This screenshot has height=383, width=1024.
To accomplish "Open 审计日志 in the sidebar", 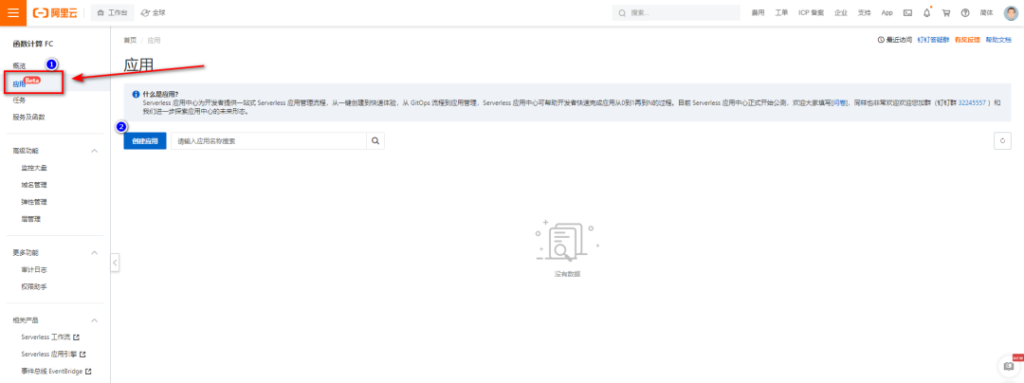I will 34,269.
